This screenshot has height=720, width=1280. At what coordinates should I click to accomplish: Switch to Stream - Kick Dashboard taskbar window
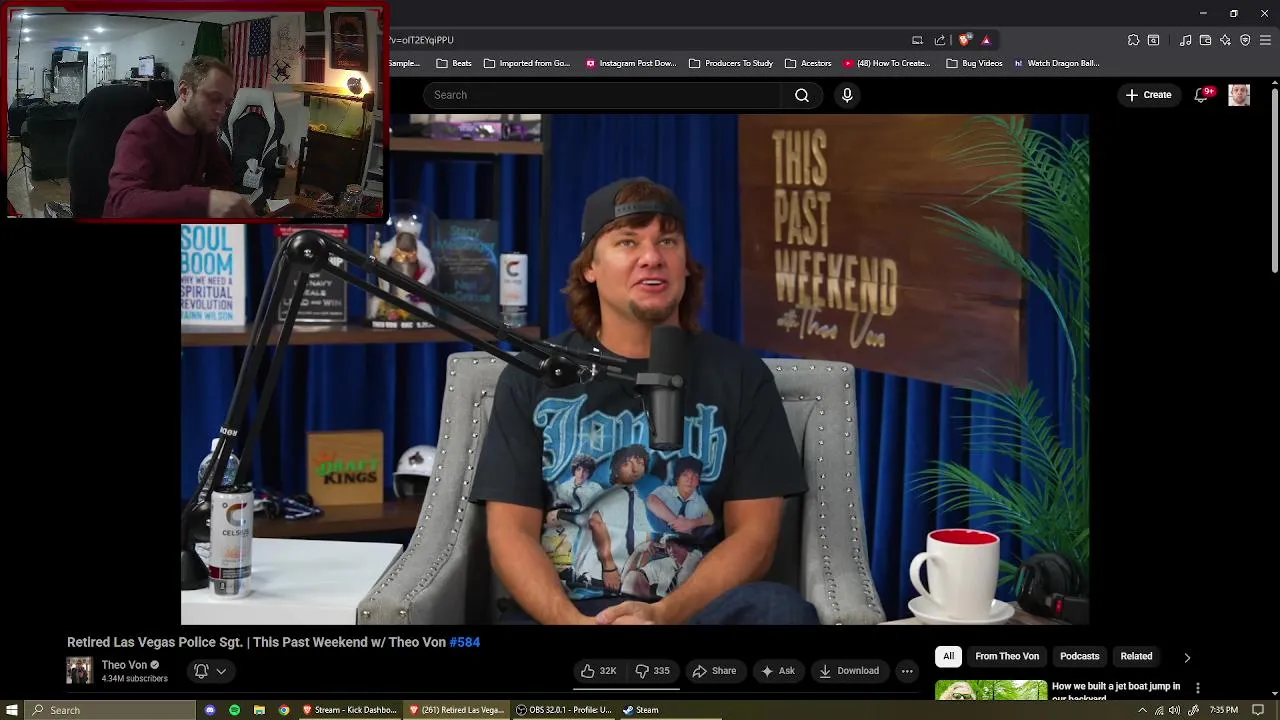point(350,710)
